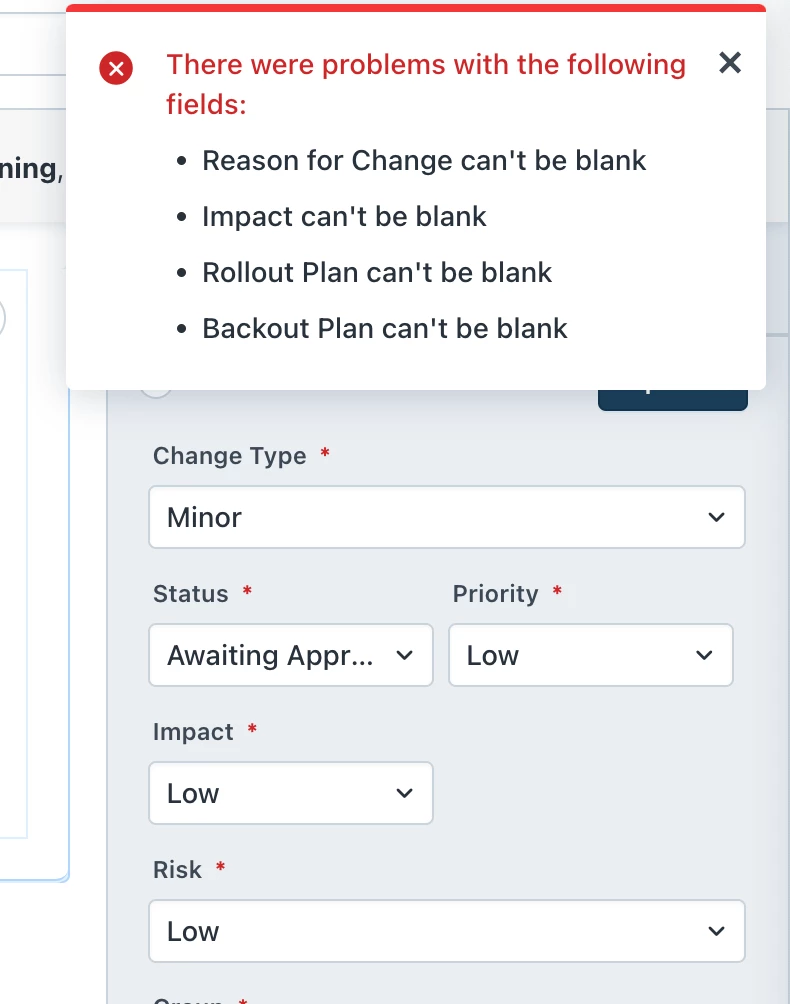The height and width of the screenshot is (1004, 790).
Task: Click the chevron arrow in the Status field
Action: click(404, 655)
